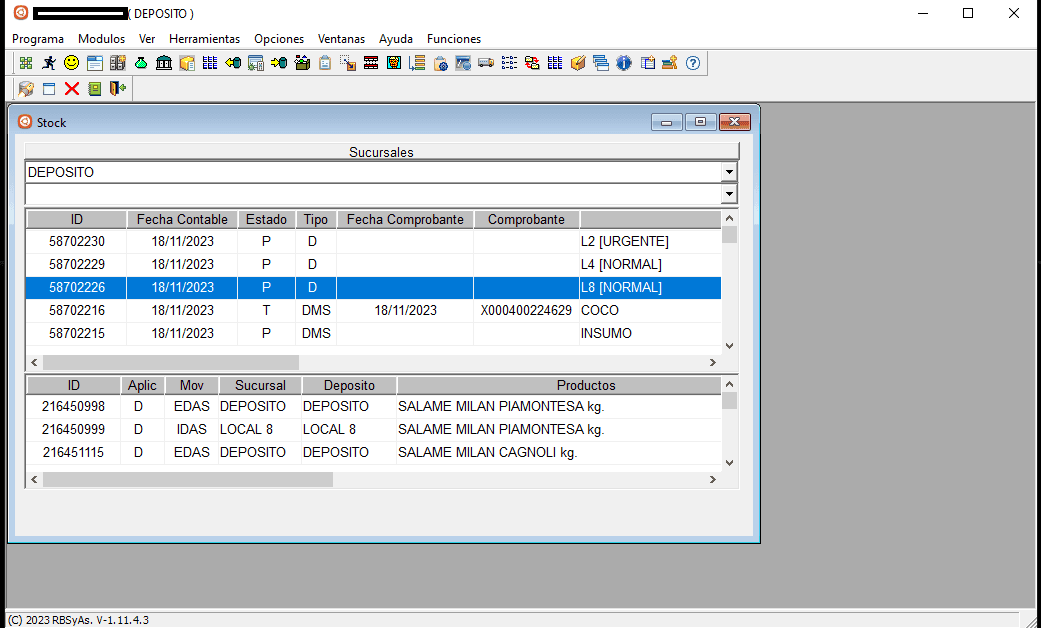Click the Comprobante column header
The image size is (1041, 628).
point(526,219)
